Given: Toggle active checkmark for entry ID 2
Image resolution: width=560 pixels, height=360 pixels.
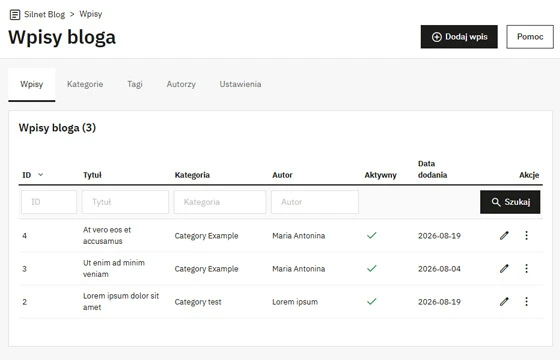Looking at the screenshot, I should point(372,302).
